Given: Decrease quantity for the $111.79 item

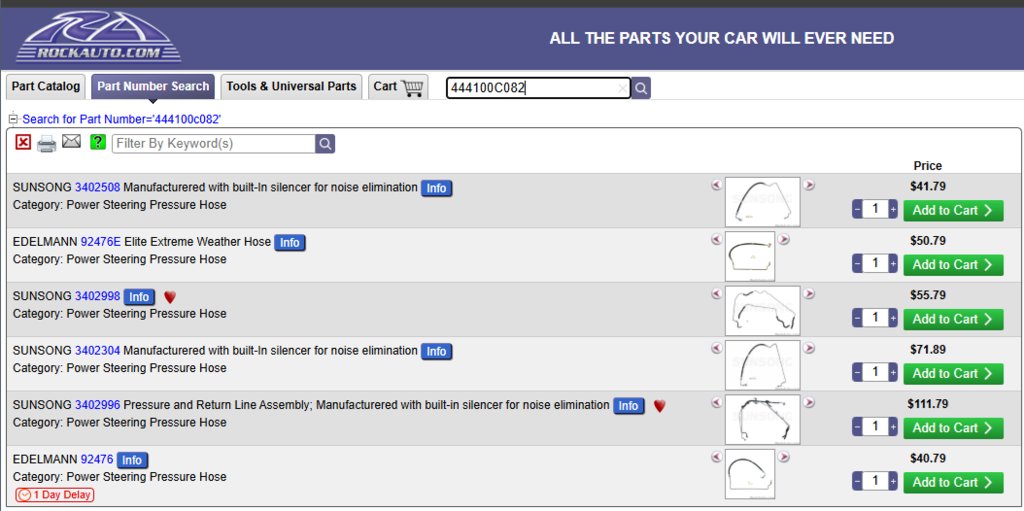Looking at the screenshot, I should tap(857, 427).
